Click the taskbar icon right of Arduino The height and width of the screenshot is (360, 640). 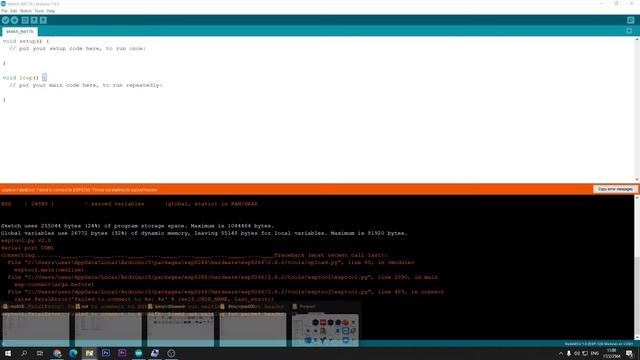(x=155, y=353)
